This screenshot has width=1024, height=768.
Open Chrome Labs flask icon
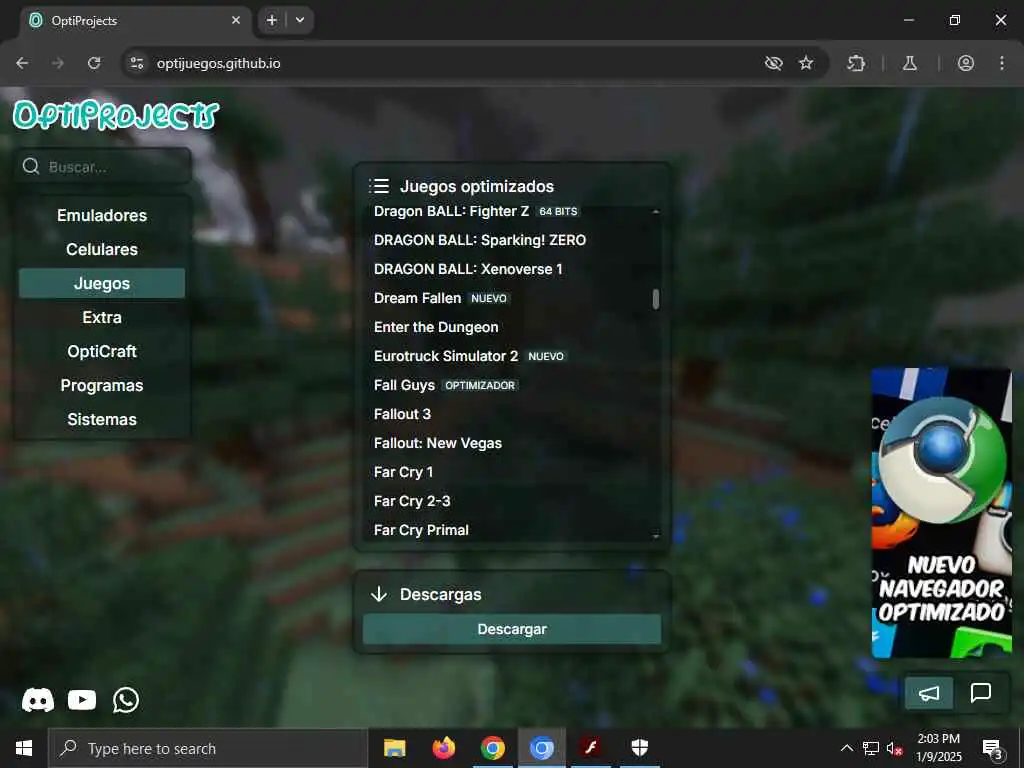[910, 63]
